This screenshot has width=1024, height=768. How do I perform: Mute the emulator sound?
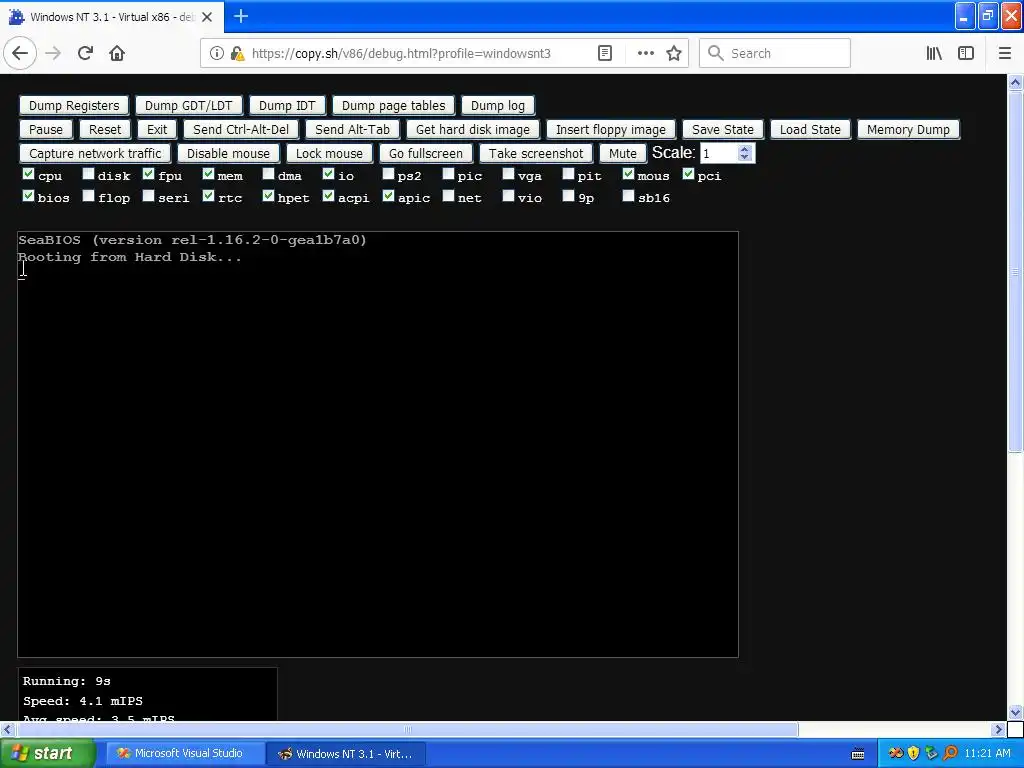(x=622, y=153)
